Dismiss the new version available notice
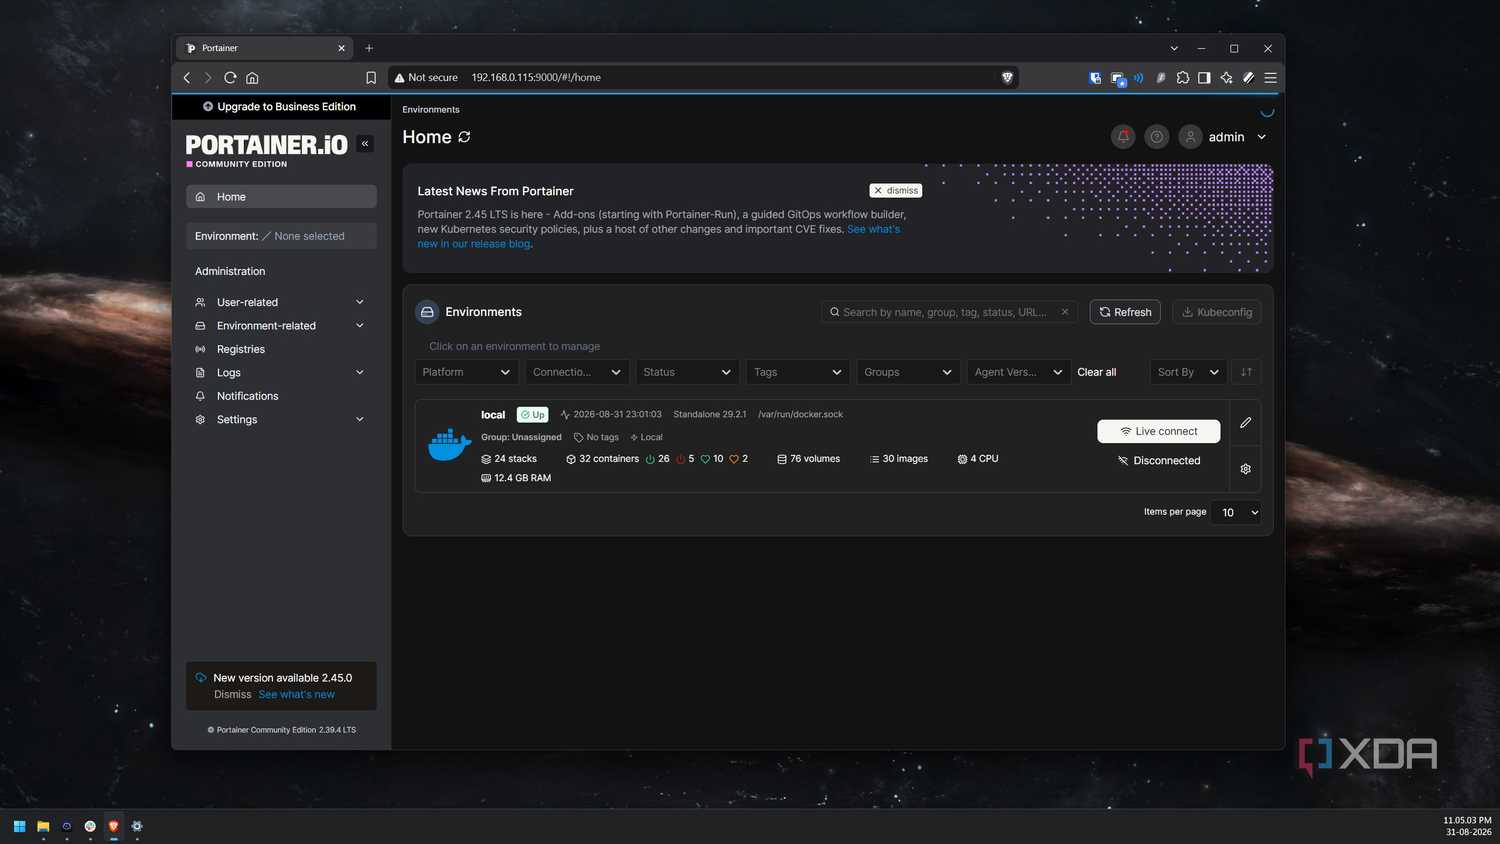This screenshot has width=1500, height=844. pos(233,694)
